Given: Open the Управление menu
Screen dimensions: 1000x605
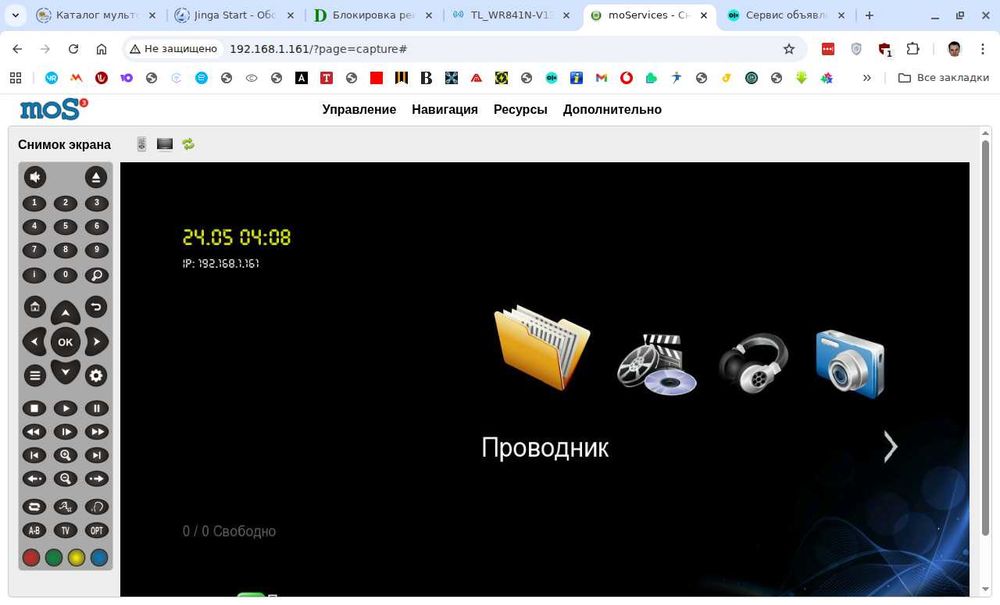Looking at the screenshot, I should coord(359,110).
